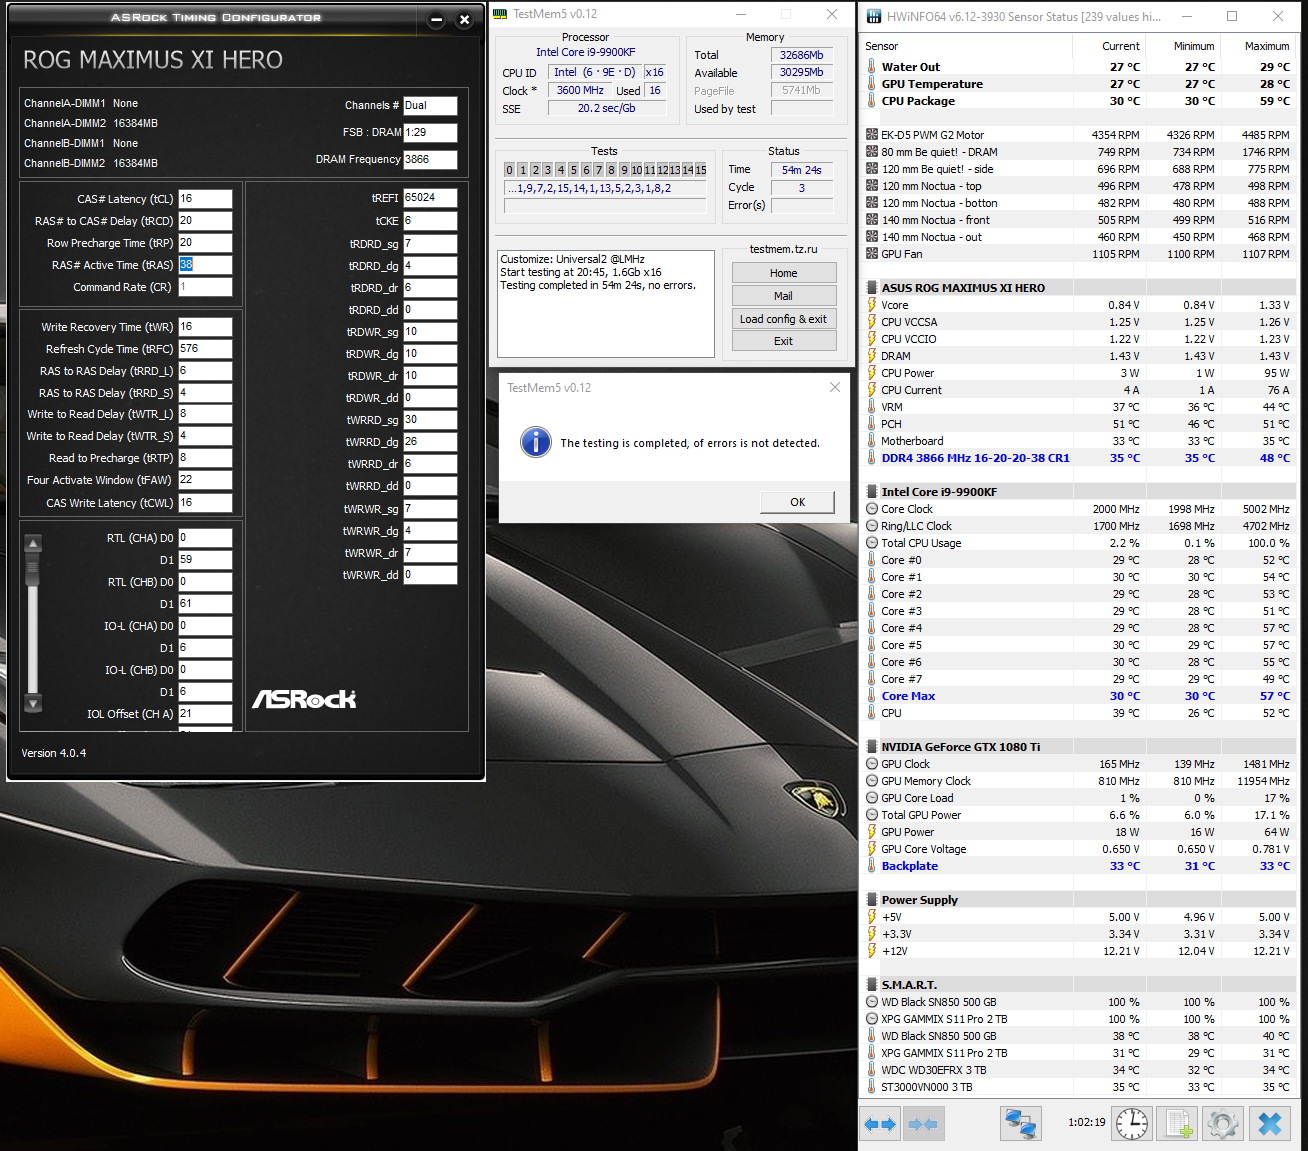The width and height of the screenshot is (1308, 1151).
Task: Click the clock icon beside Core Clock
Action: [872, 509]
